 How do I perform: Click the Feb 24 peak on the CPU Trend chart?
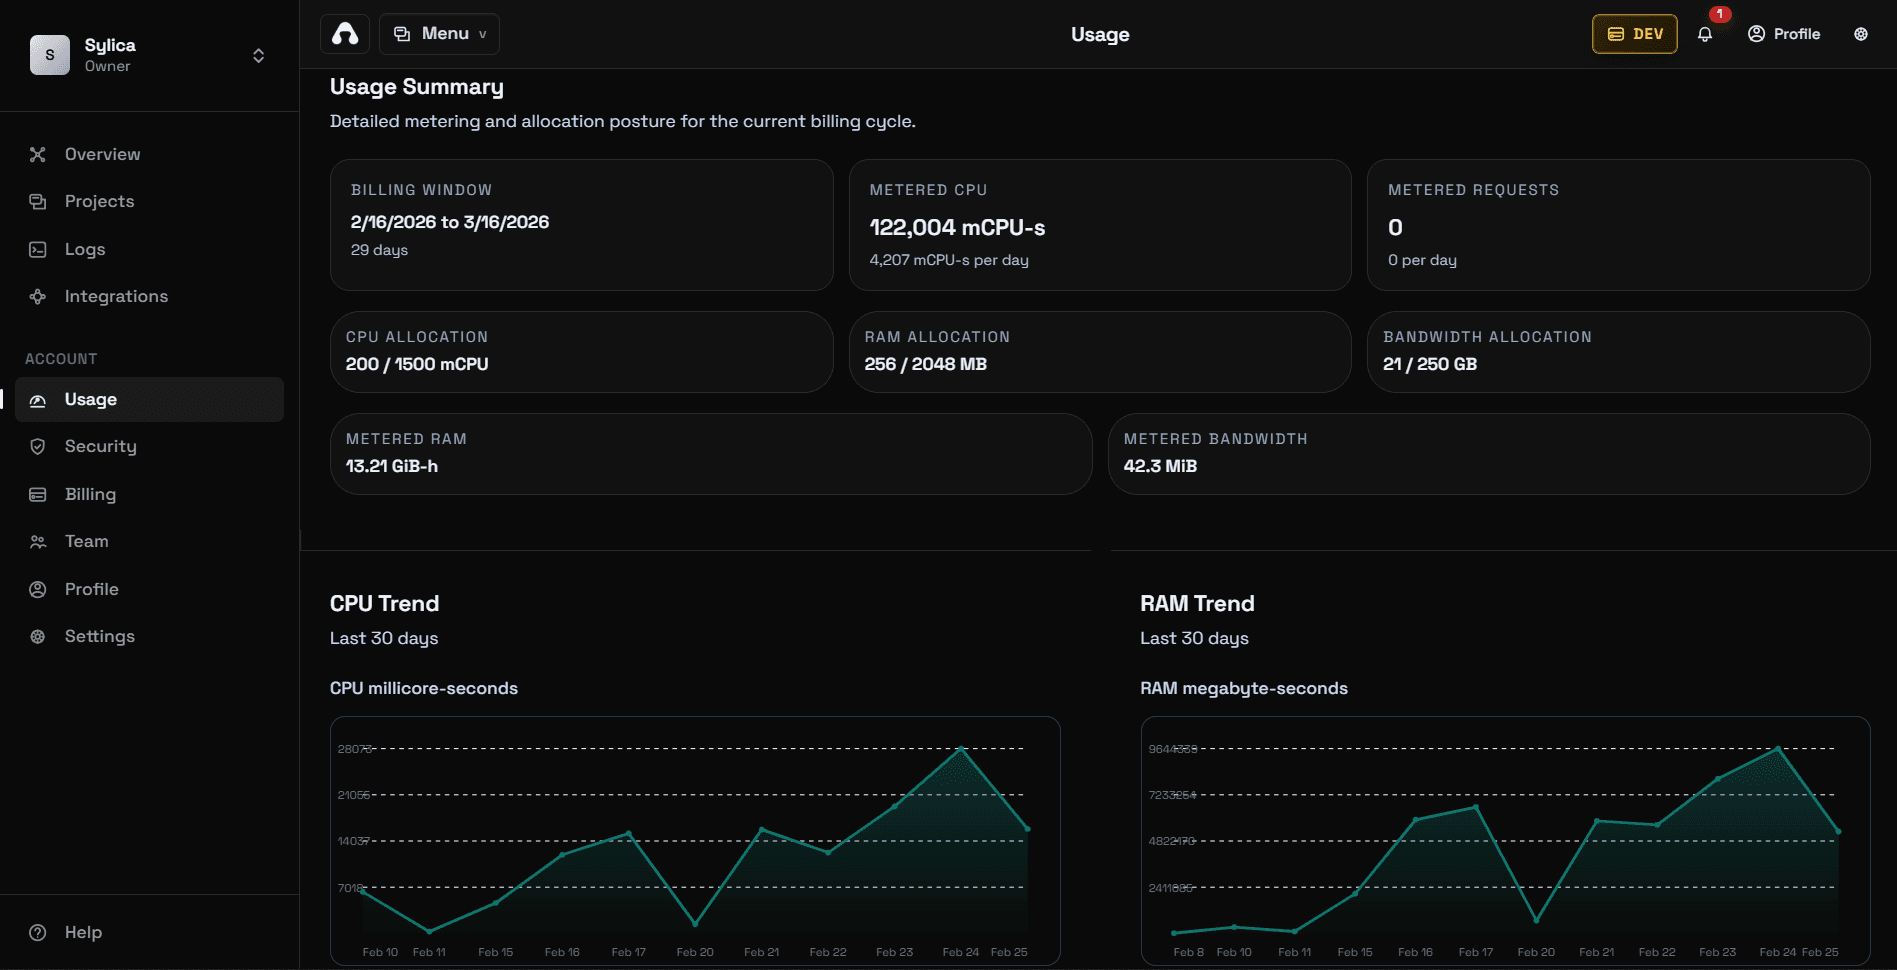pos(961,747)
